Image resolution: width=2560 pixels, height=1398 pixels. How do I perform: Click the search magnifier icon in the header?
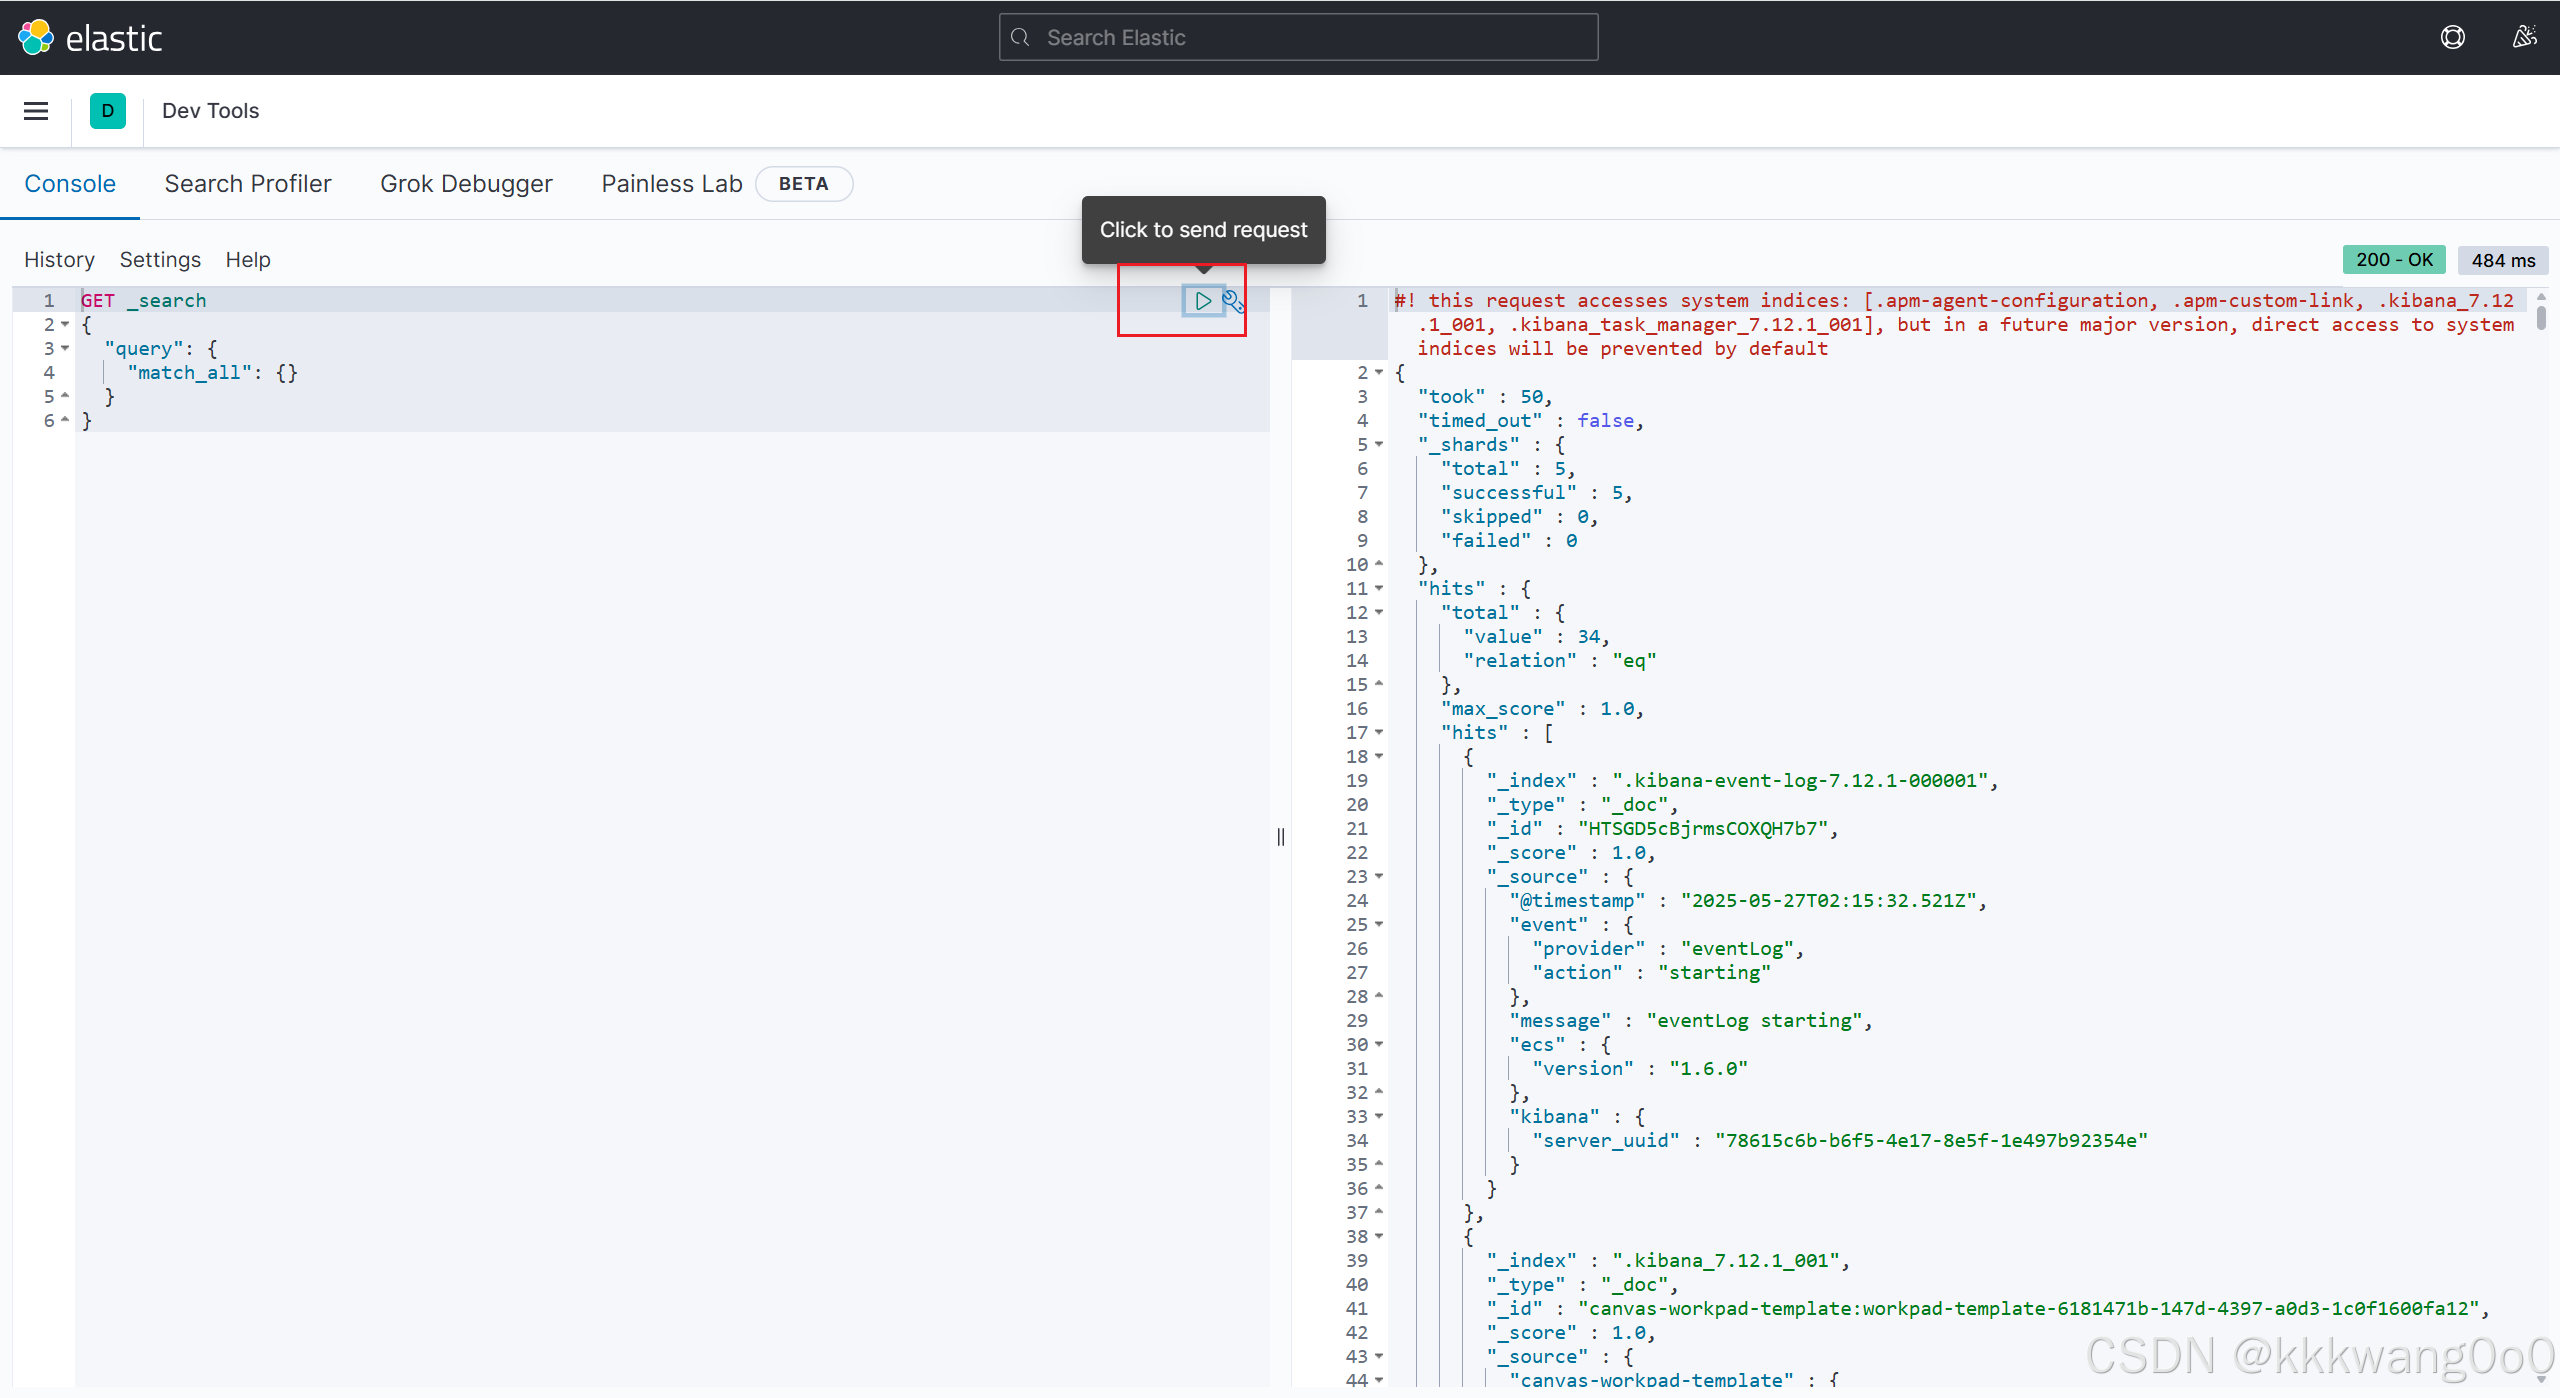(1020, 38)
